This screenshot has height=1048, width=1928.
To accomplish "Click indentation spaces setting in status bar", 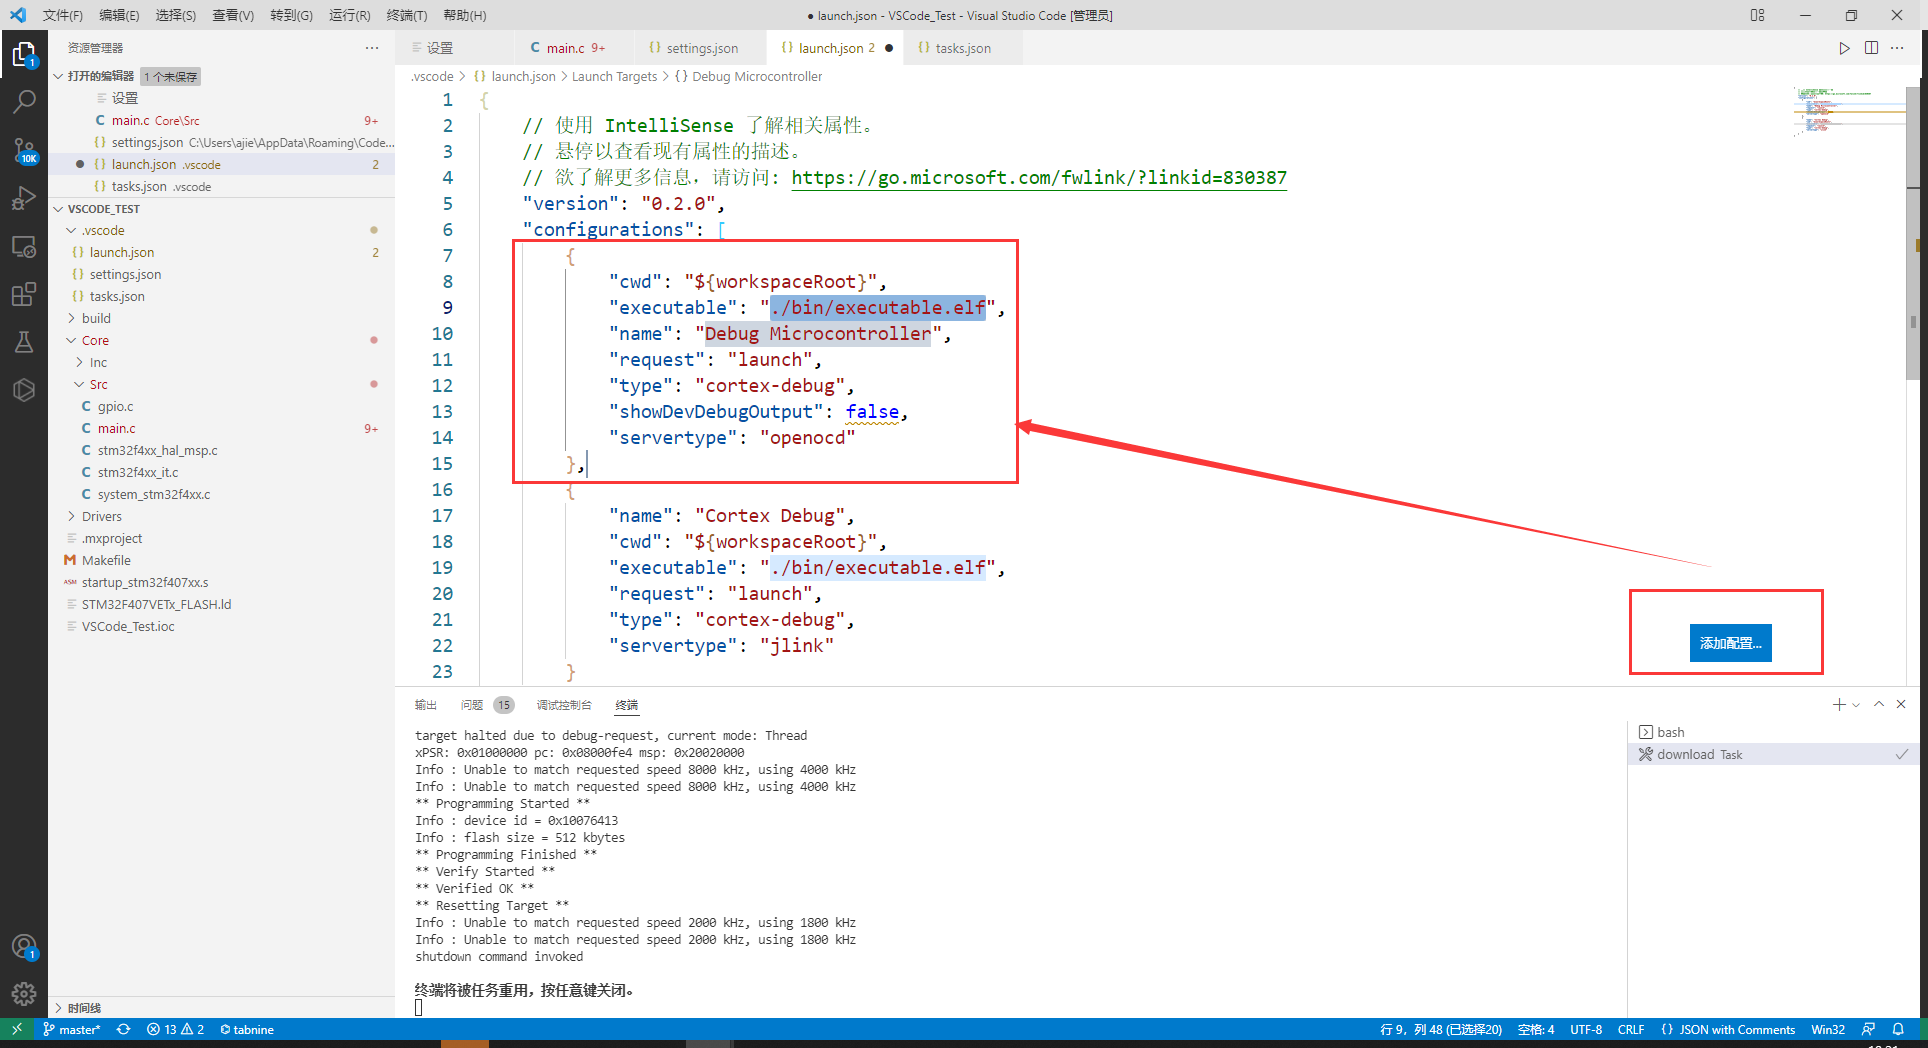I will coord(1535,1029).
